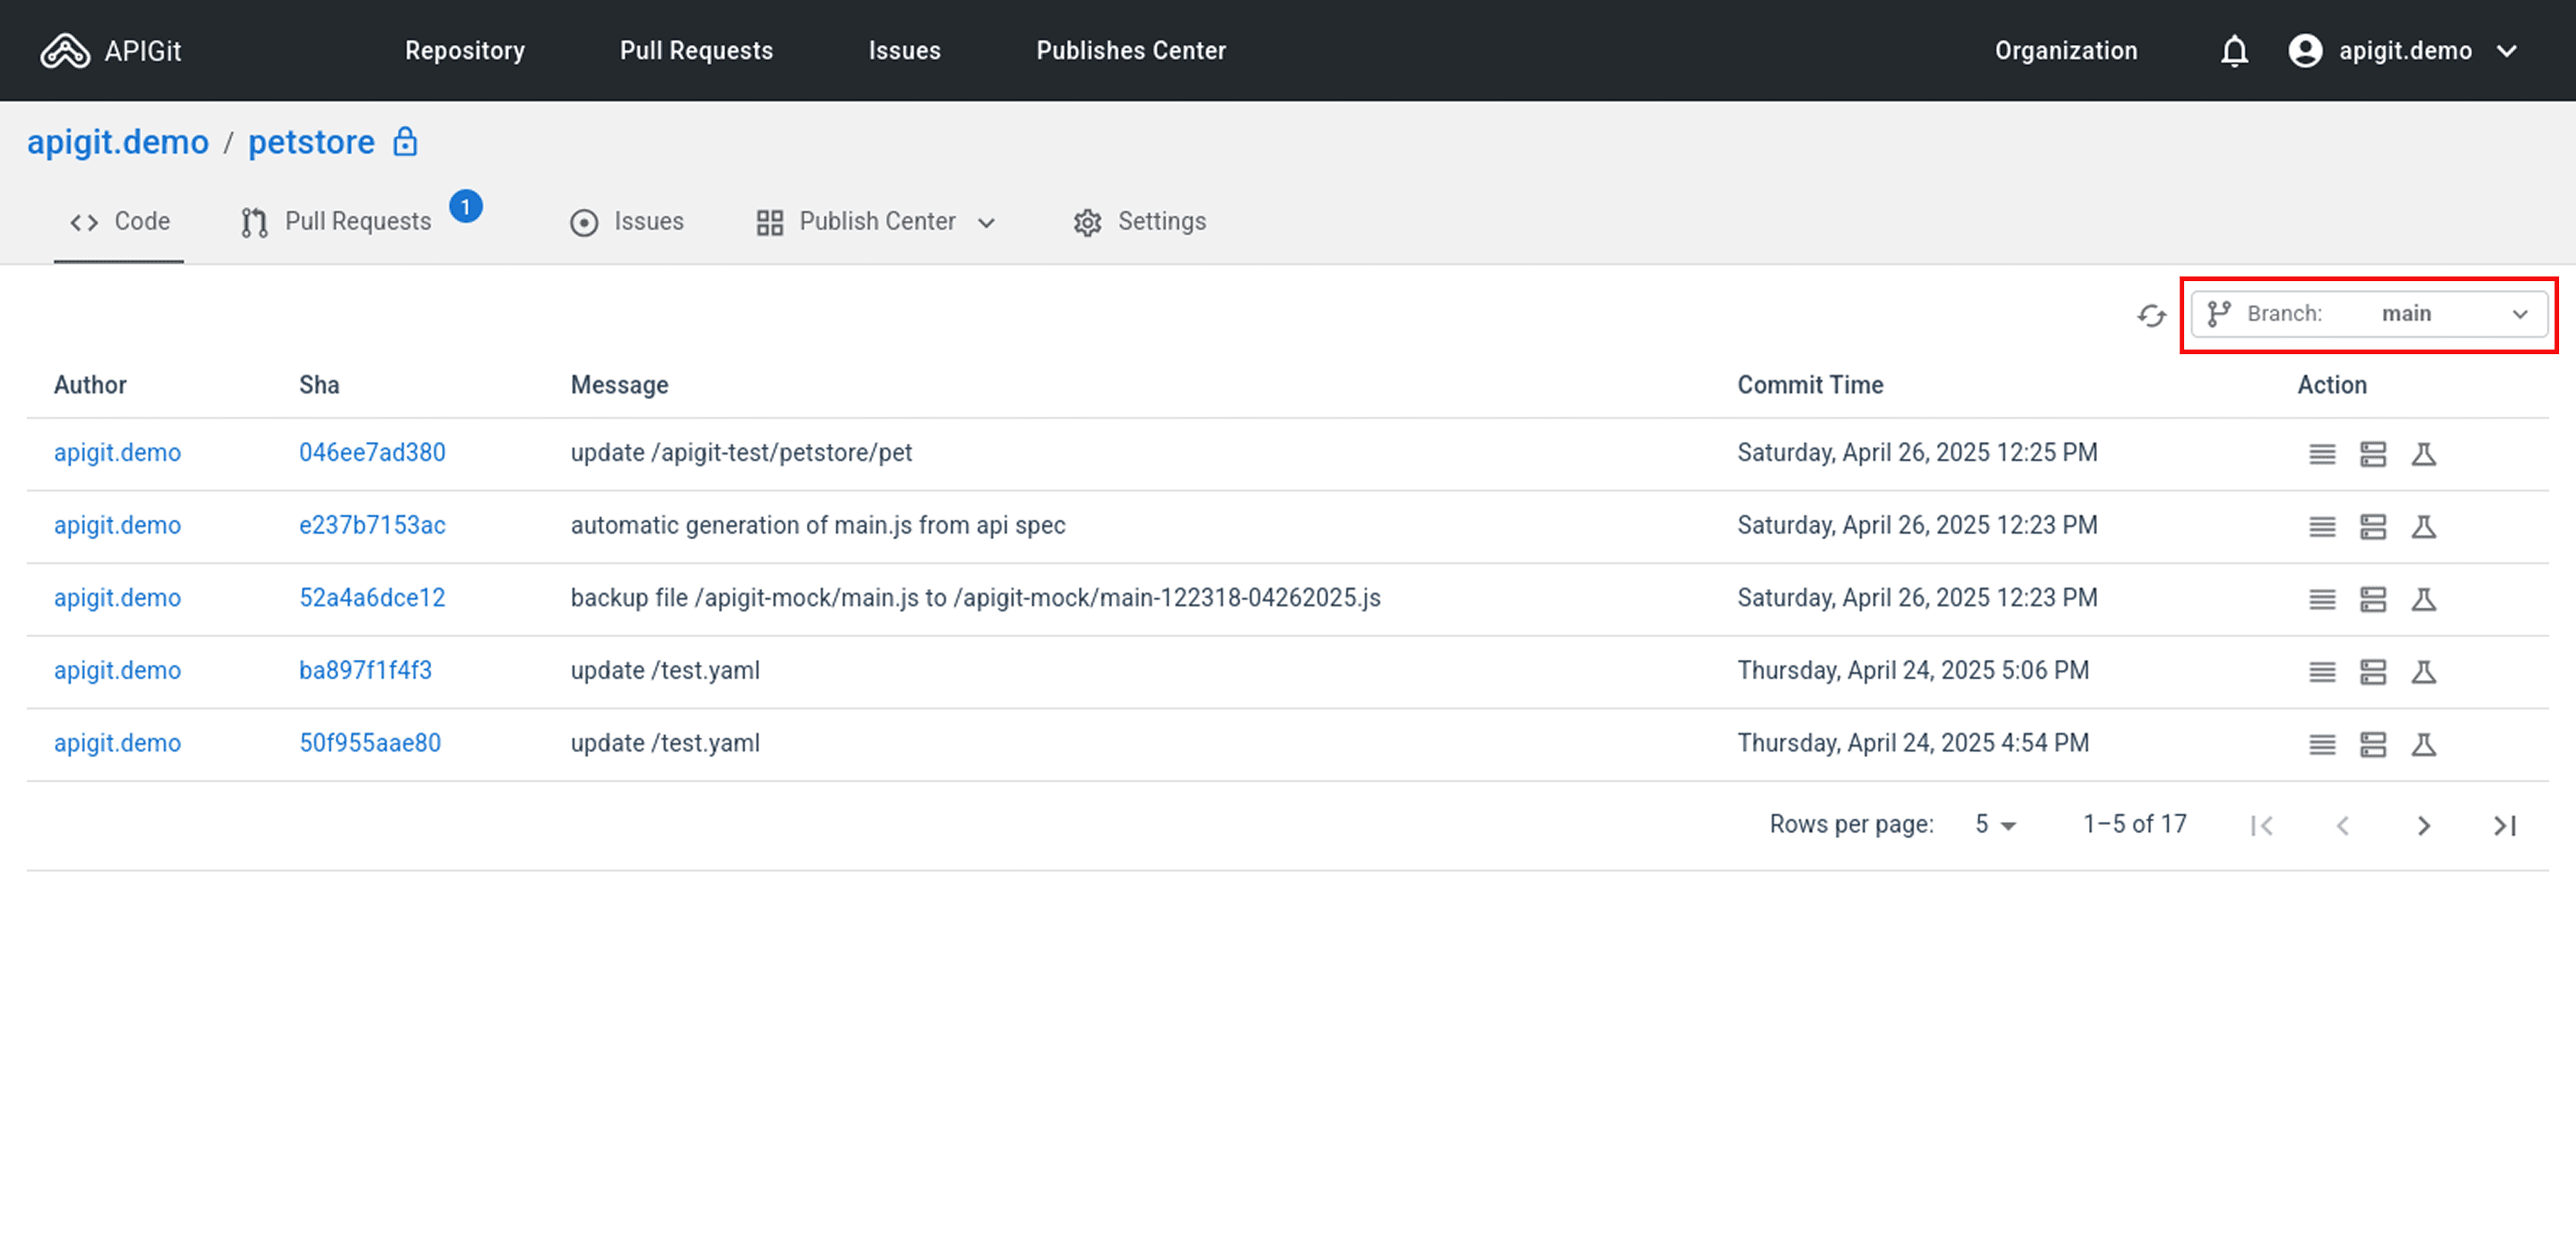Switch to the repository Issues tab
The image size is (2576, 1248).
[x=627, y=222]
